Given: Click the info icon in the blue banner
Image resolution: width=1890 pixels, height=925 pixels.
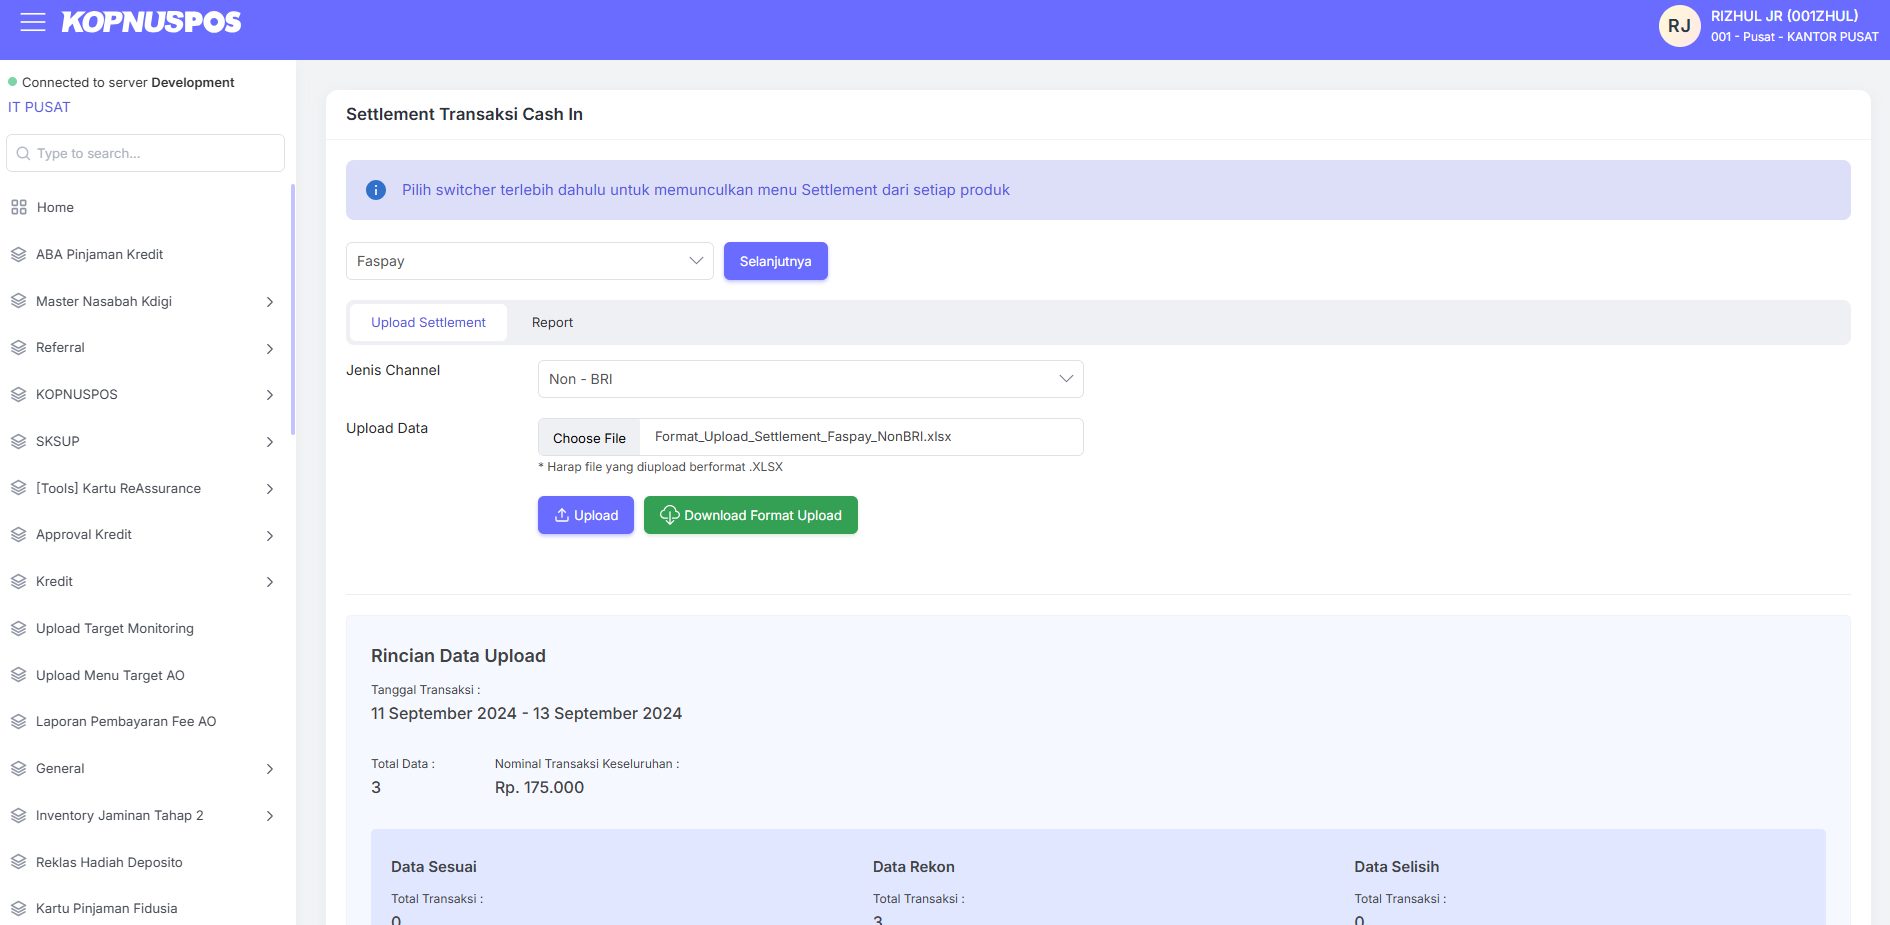Looking at the screenshot, I should 375,189.
